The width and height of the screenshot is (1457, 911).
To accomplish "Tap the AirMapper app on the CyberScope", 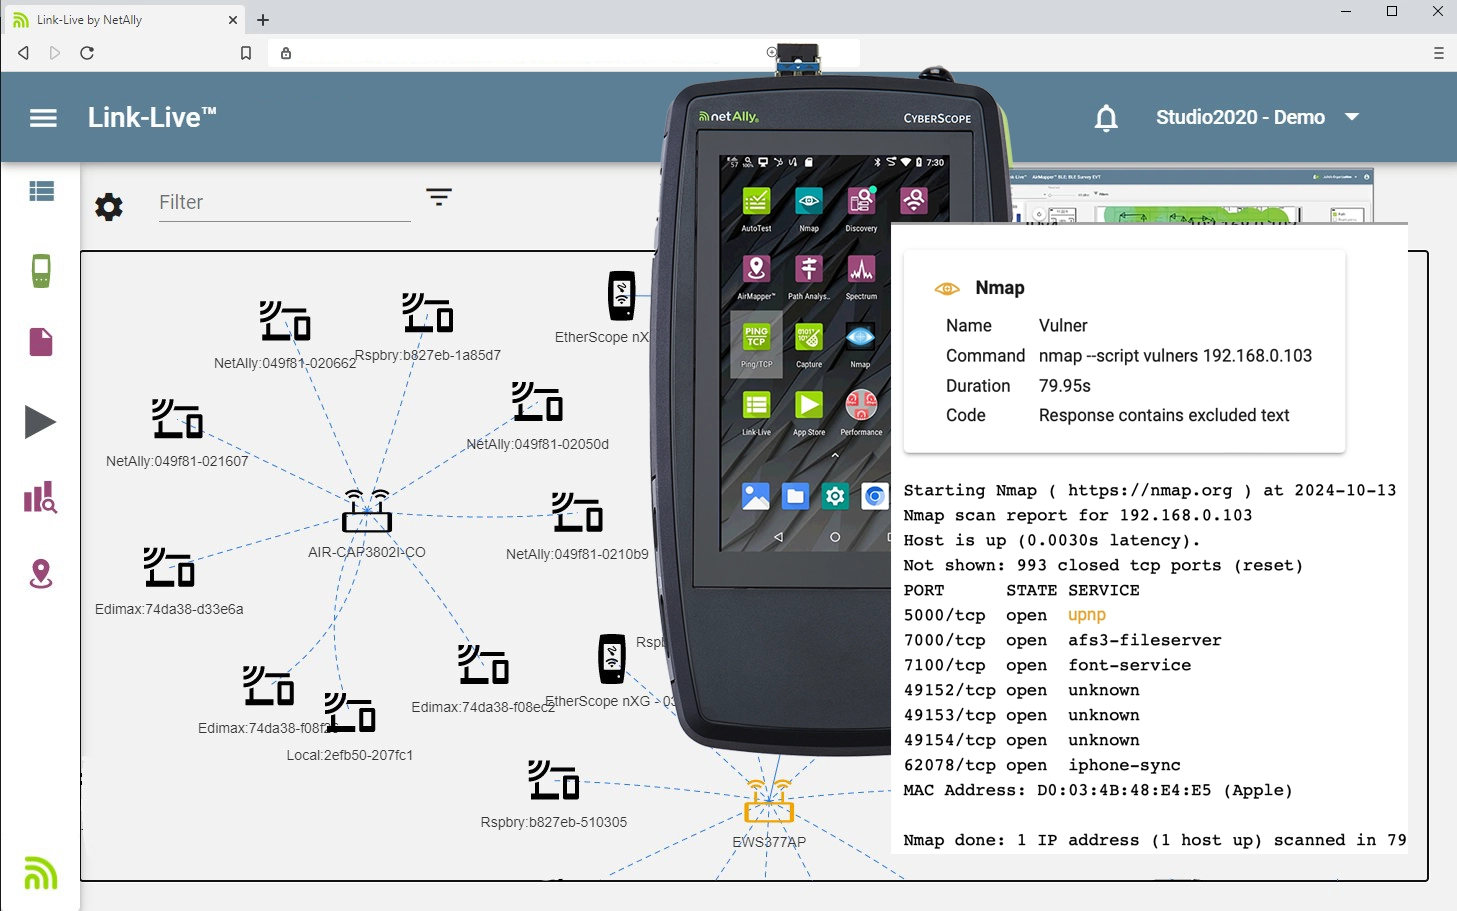I will coord(756,269).
